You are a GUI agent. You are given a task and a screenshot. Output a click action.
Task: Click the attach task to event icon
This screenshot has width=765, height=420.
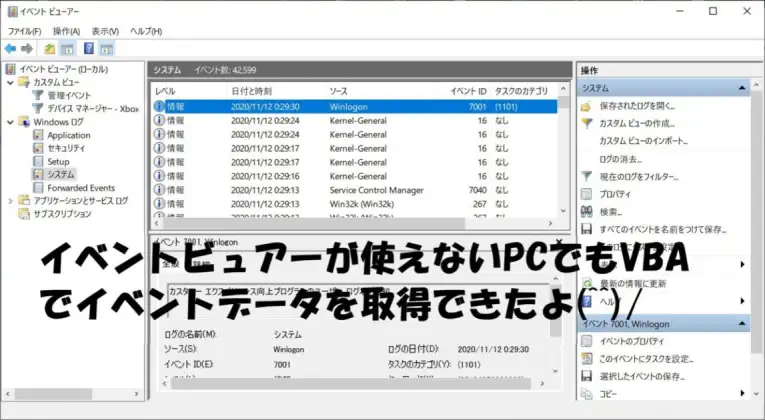(x=587, y=359)
